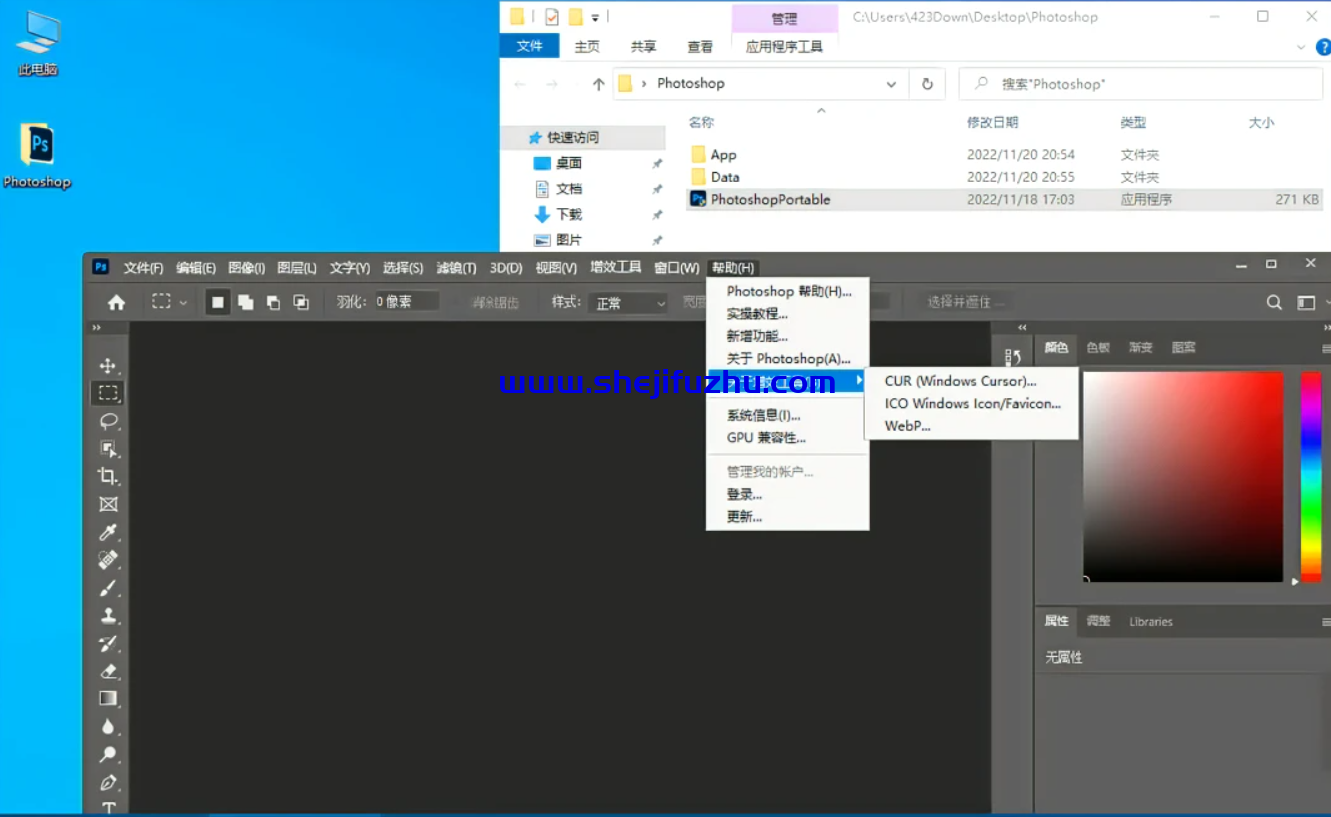
Task: Open 关于 Photoshop(A)... menu entry
Action: click(x=788, y=359)
